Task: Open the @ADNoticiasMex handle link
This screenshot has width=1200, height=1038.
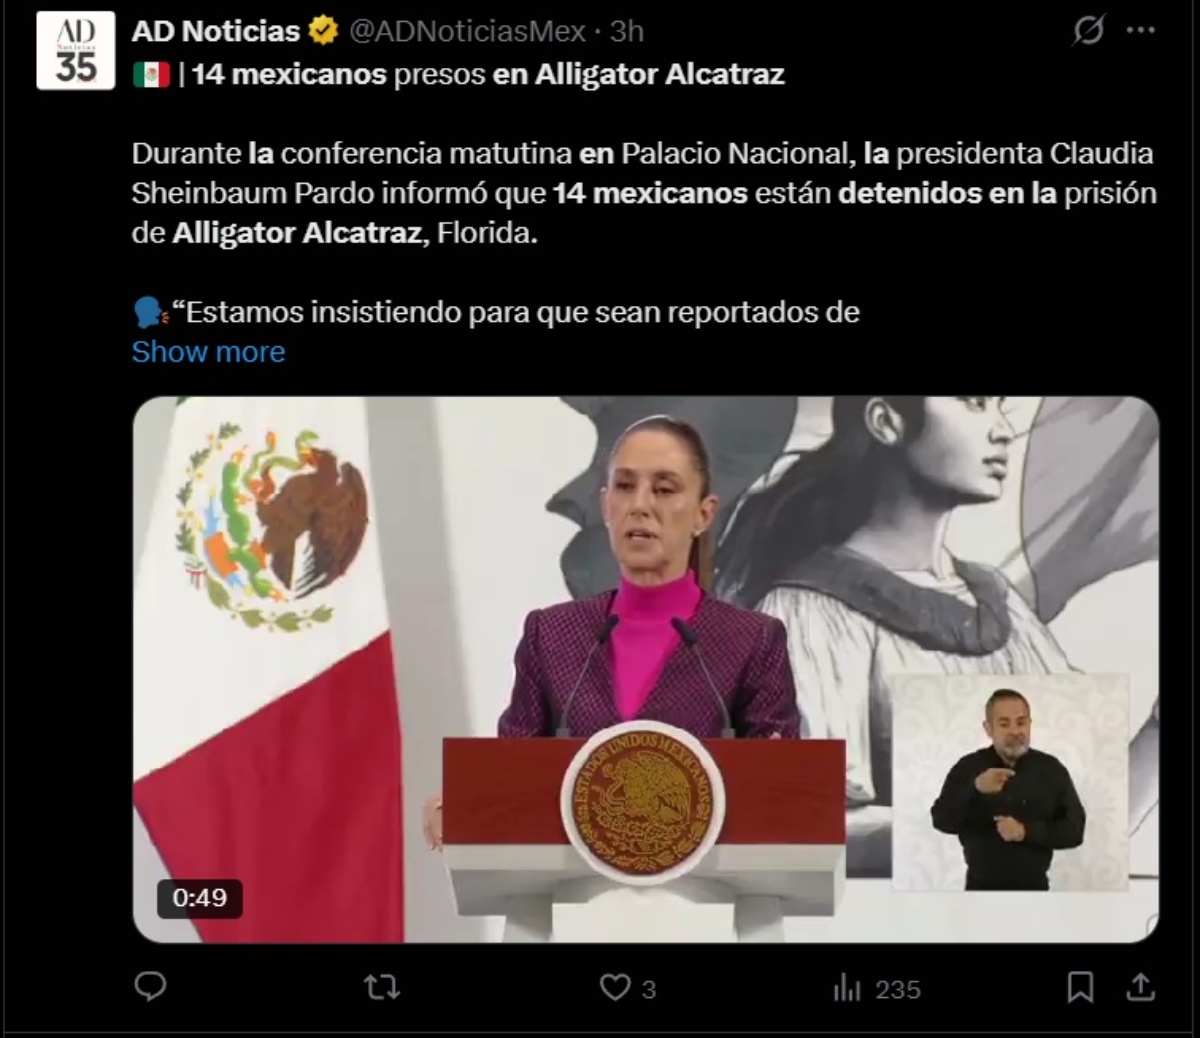Action: [x=467, y=31]
